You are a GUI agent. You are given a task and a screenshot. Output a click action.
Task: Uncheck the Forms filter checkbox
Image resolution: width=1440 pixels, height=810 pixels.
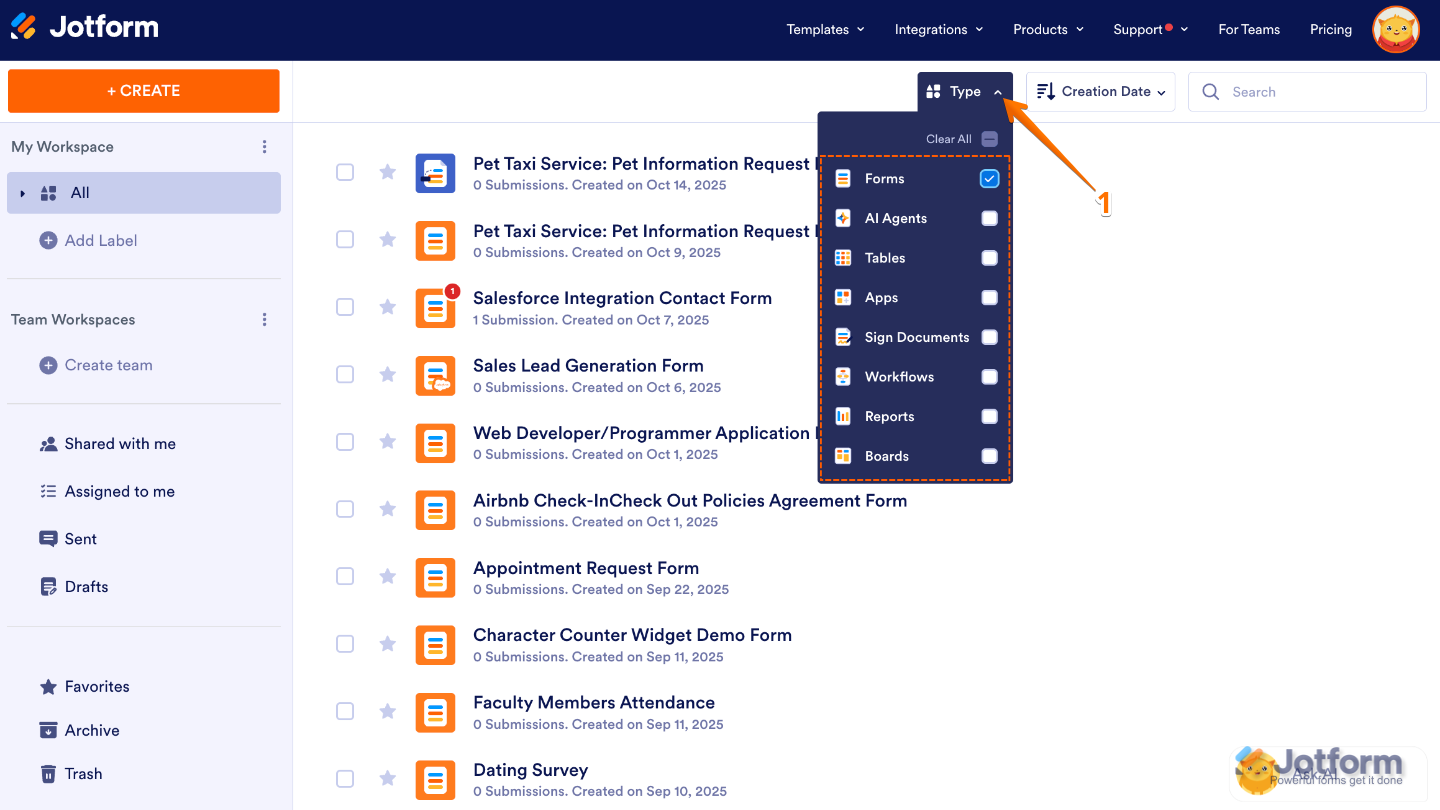tap(989, 178)
